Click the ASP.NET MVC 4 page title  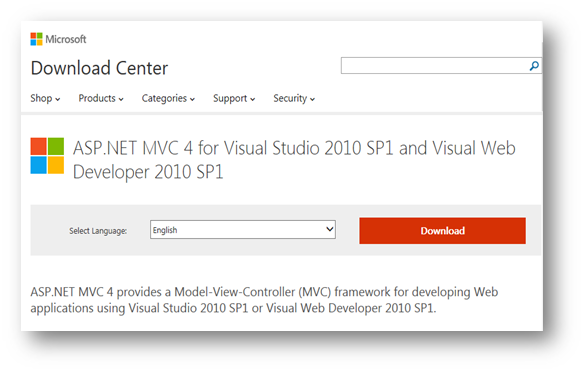pyautogui.click(x=294, y=160)
